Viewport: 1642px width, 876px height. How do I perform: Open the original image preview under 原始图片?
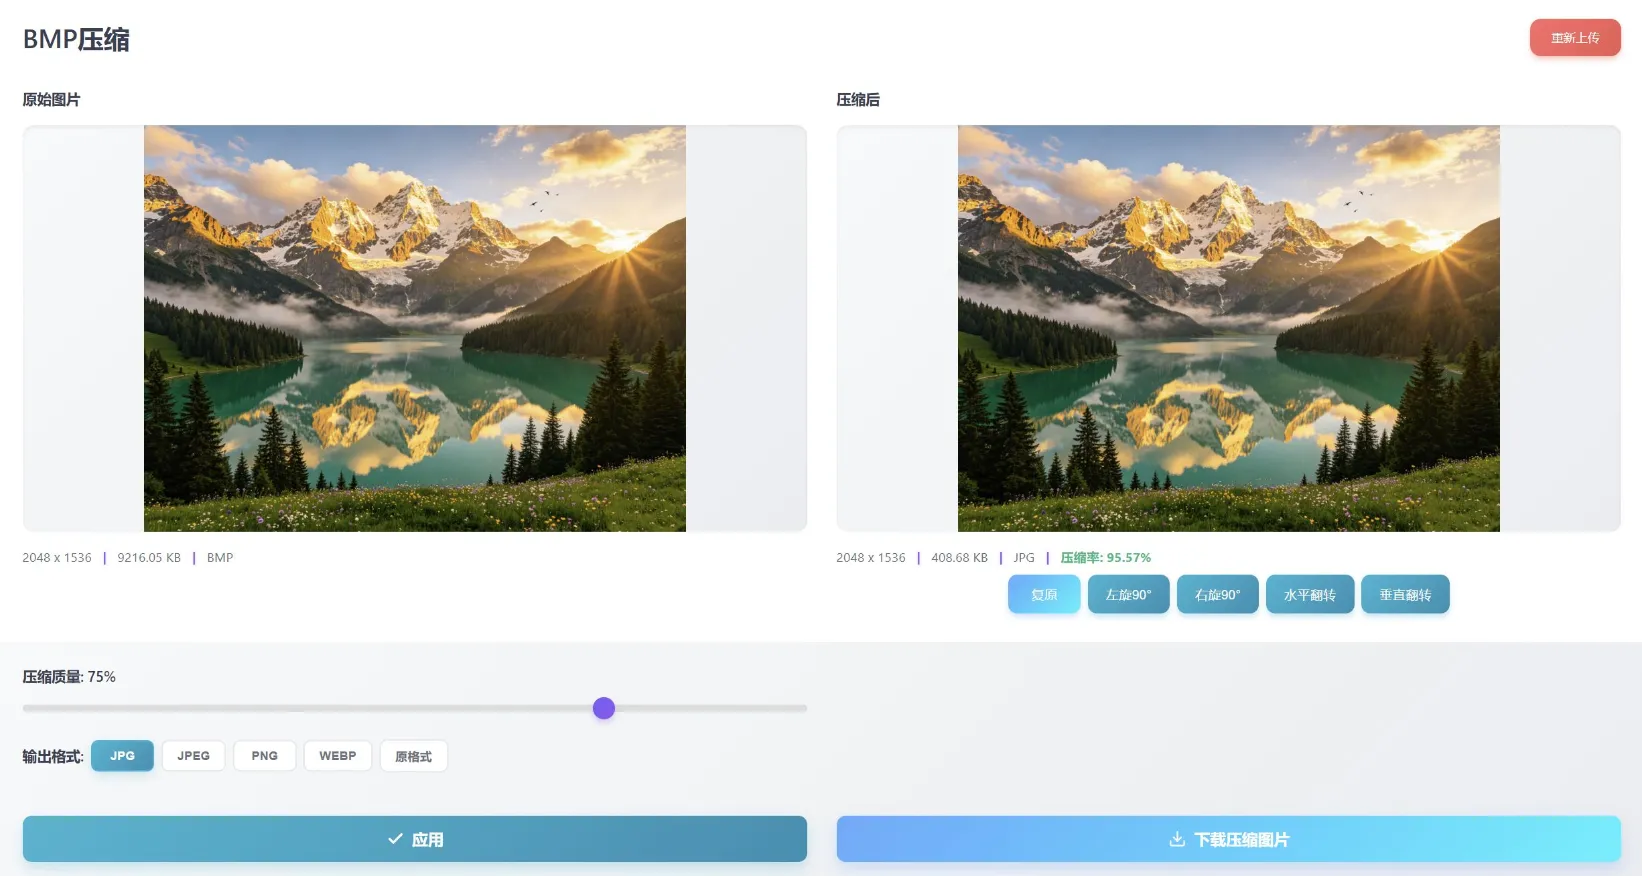[415, 328]
